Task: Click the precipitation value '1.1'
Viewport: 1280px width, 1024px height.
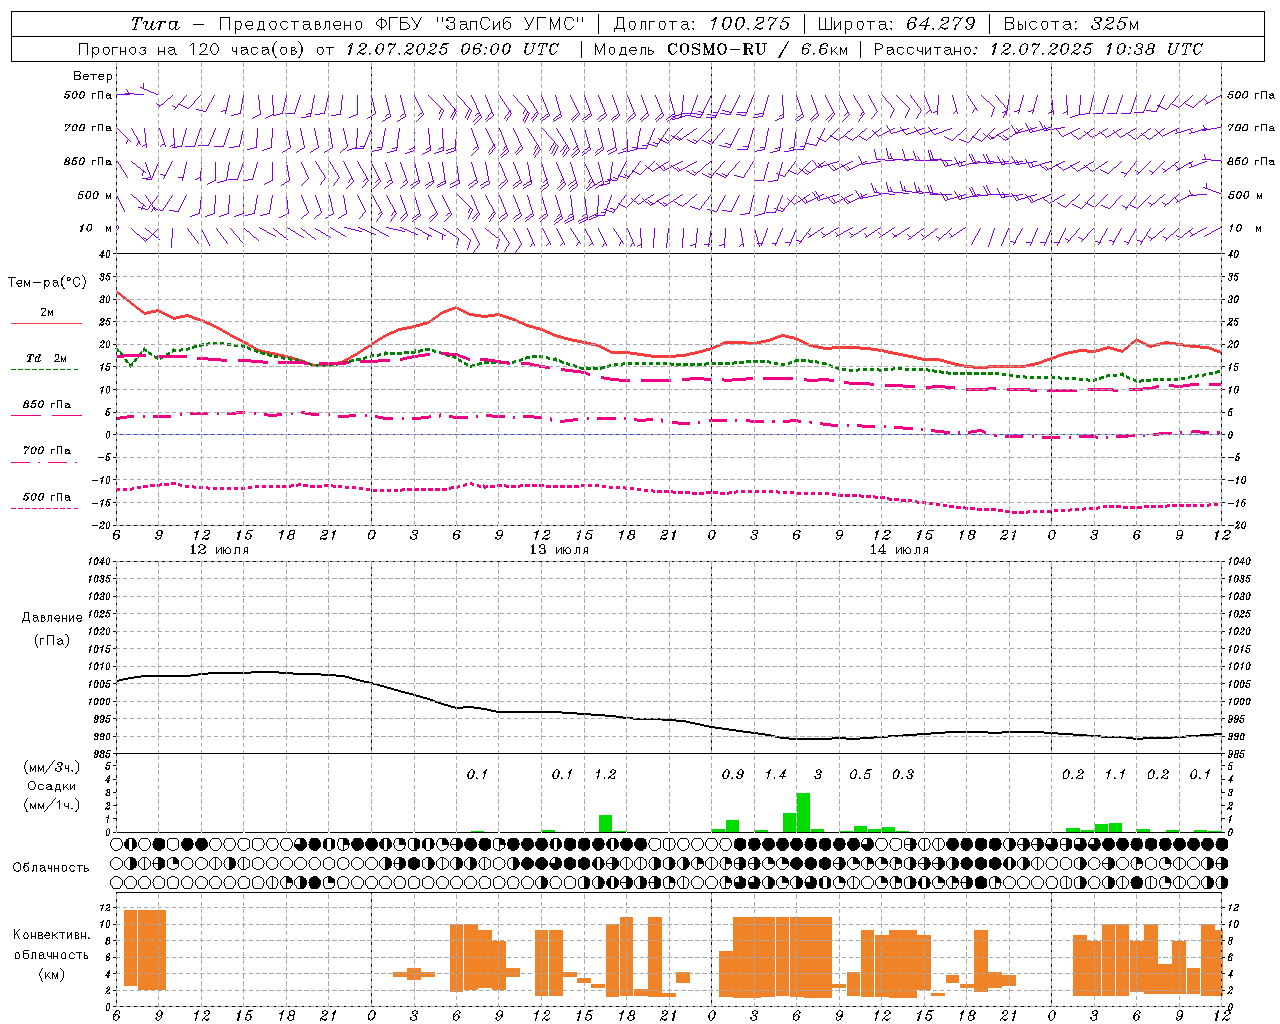Action: (x=1115, y=775)
